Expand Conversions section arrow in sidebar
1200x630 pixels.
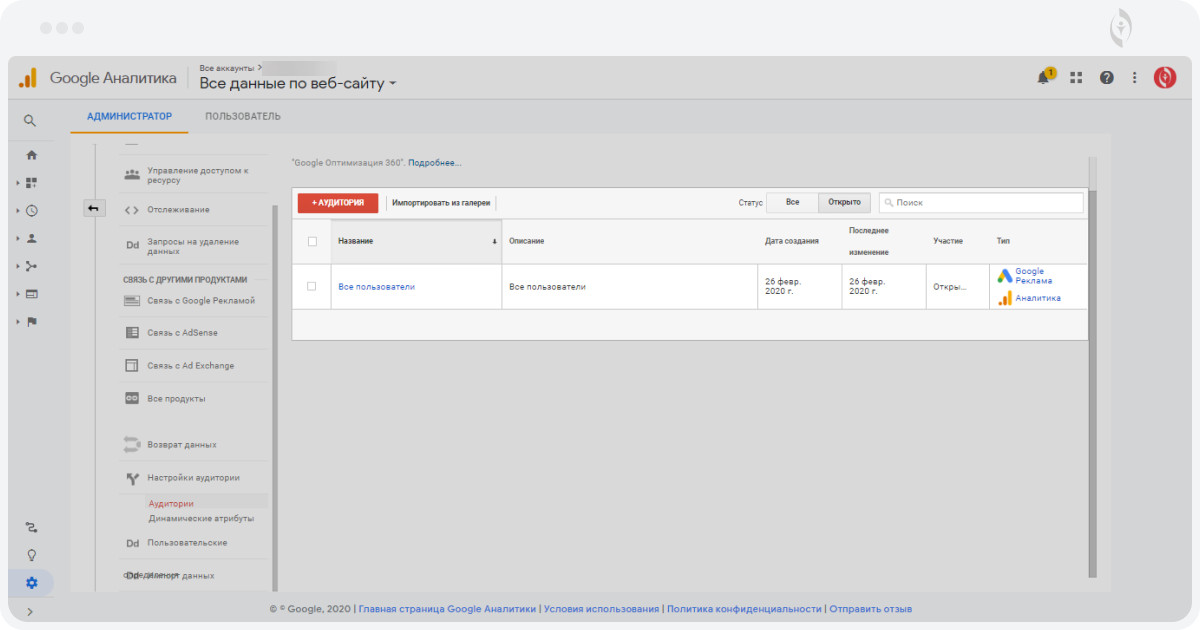[x=18, y=321]
